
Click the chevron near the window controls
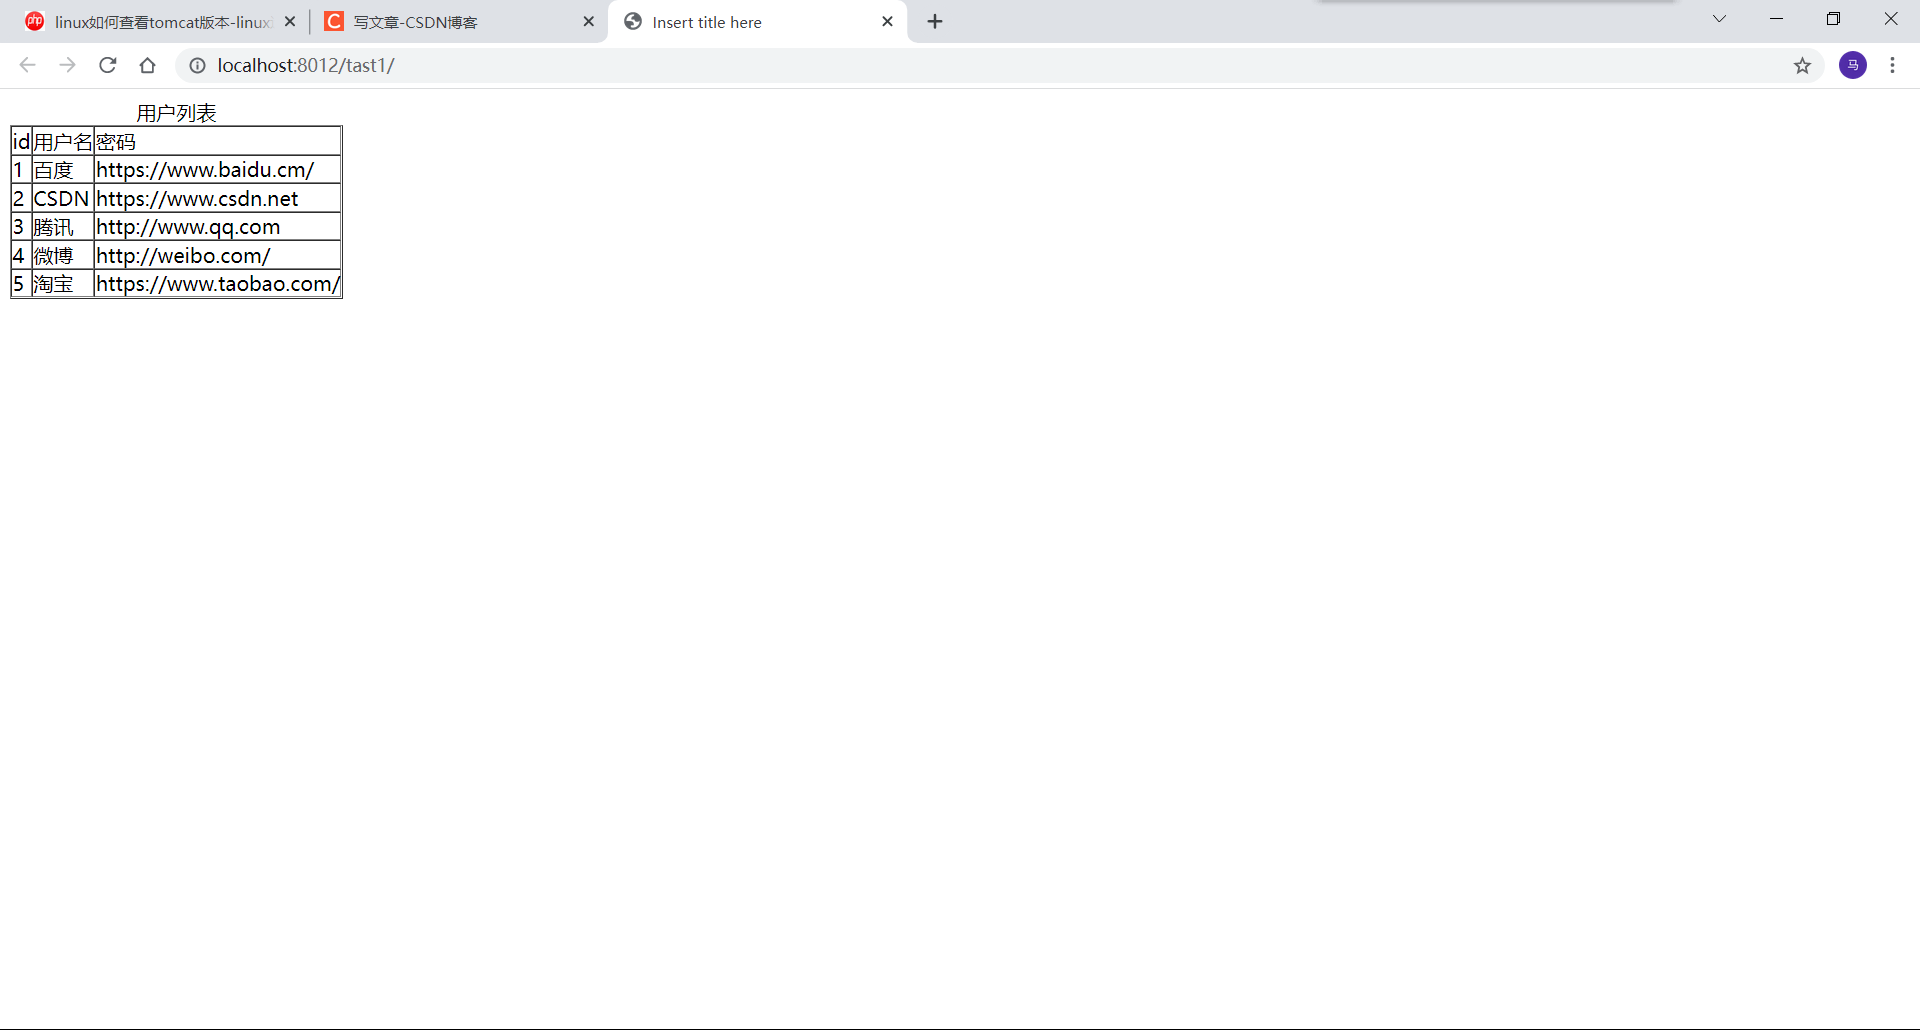(x=1719, y=18)
